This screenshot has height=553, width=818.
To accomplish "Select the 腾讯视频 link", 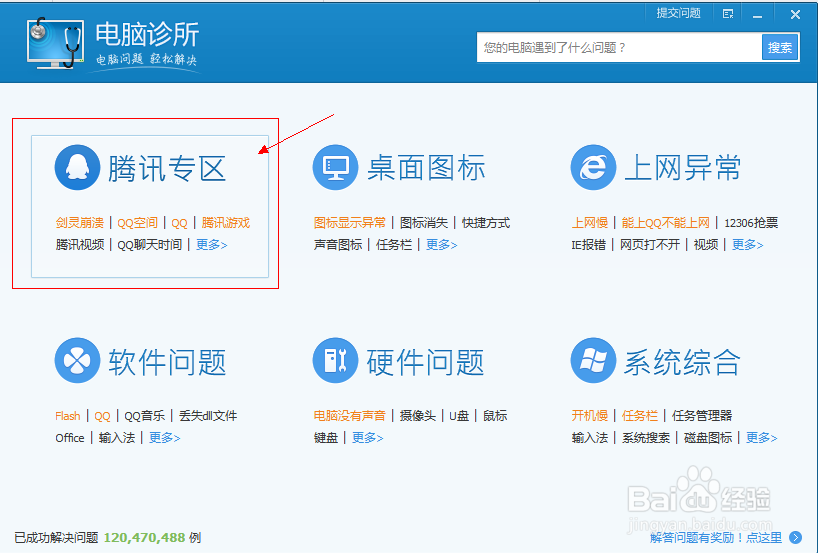I will 80,245.
